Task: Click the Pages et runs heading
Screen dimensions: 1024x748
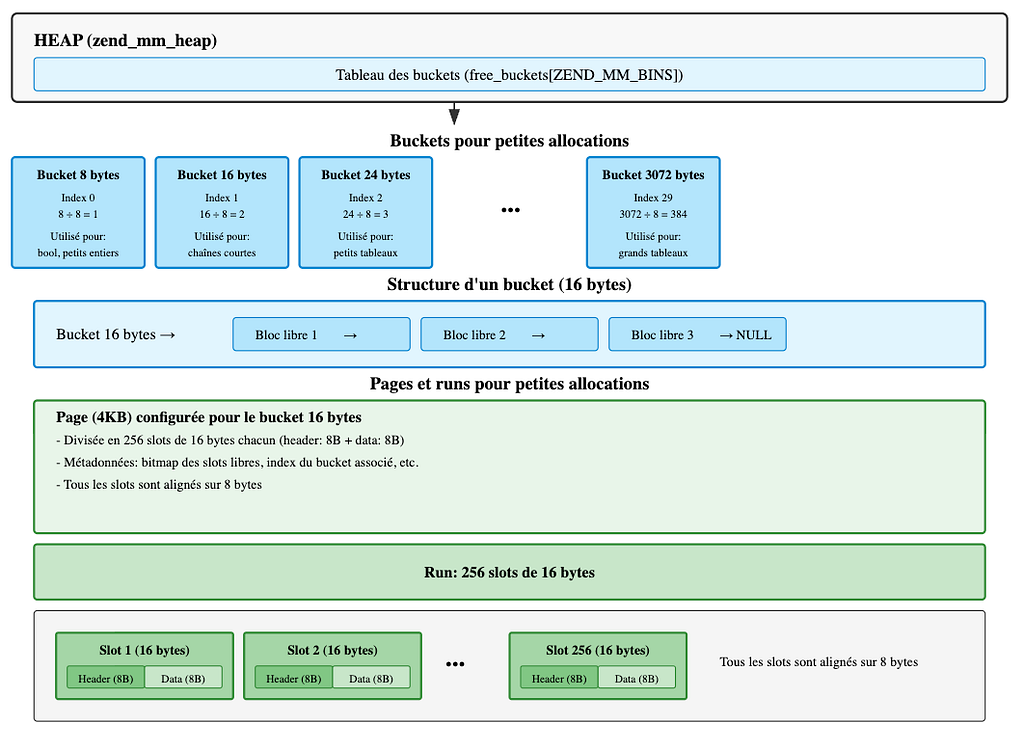Action: pos(509,383)
